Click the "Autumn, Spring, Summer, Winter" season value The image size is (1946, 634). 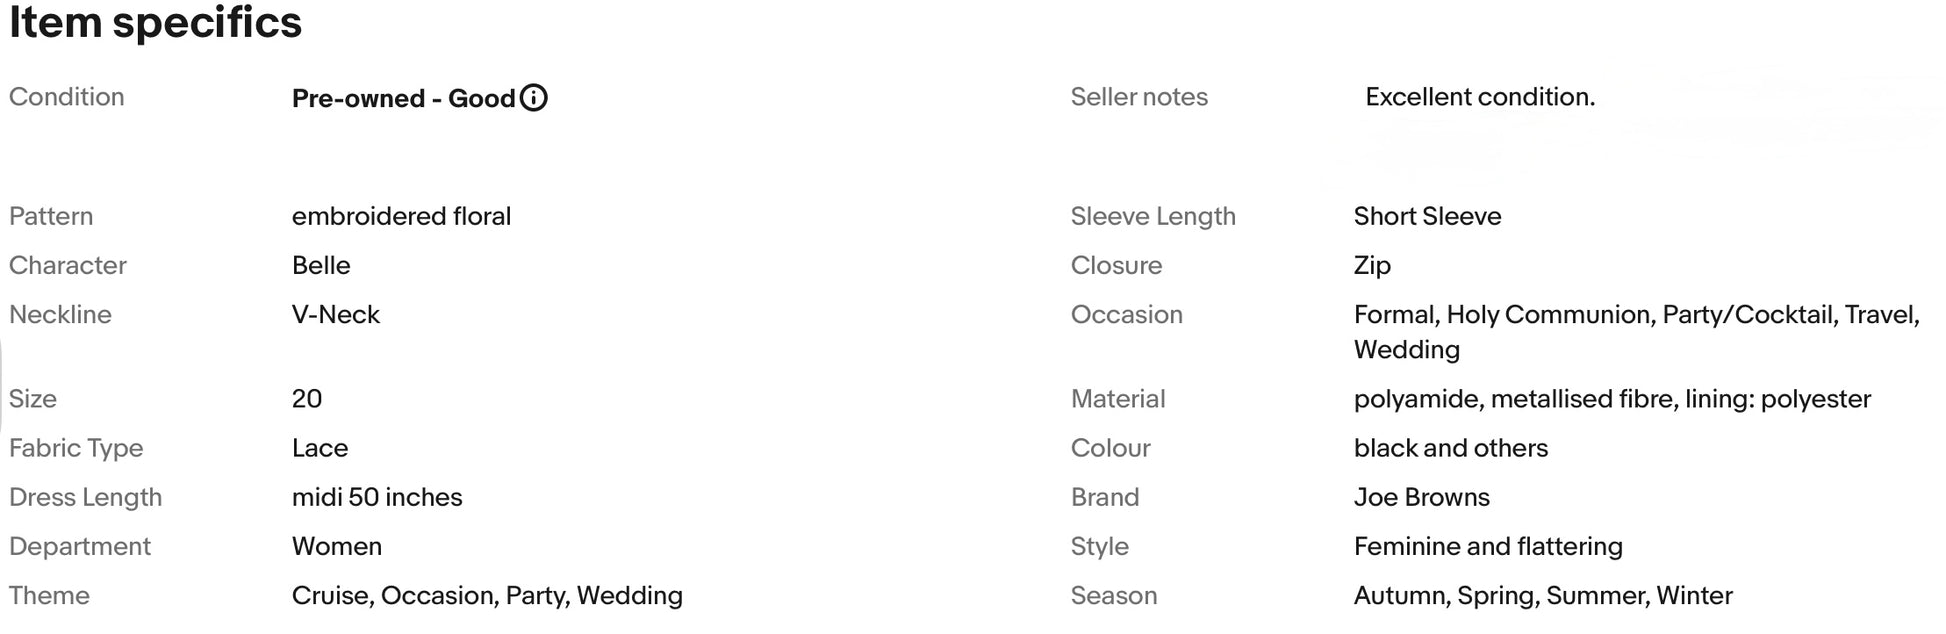pos(1543,595)
